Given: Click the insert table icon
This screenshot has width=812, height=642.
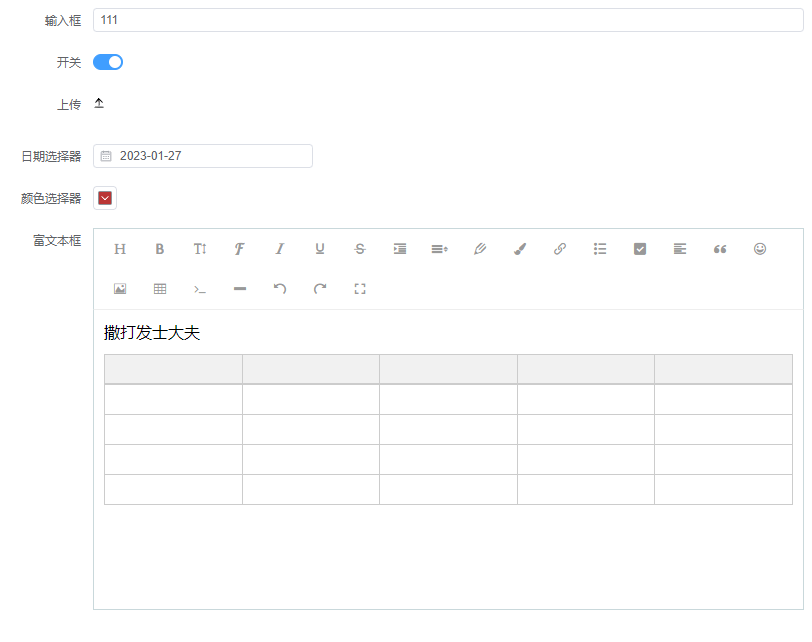Looking at the screenshot, I should (x=160, y=289).
